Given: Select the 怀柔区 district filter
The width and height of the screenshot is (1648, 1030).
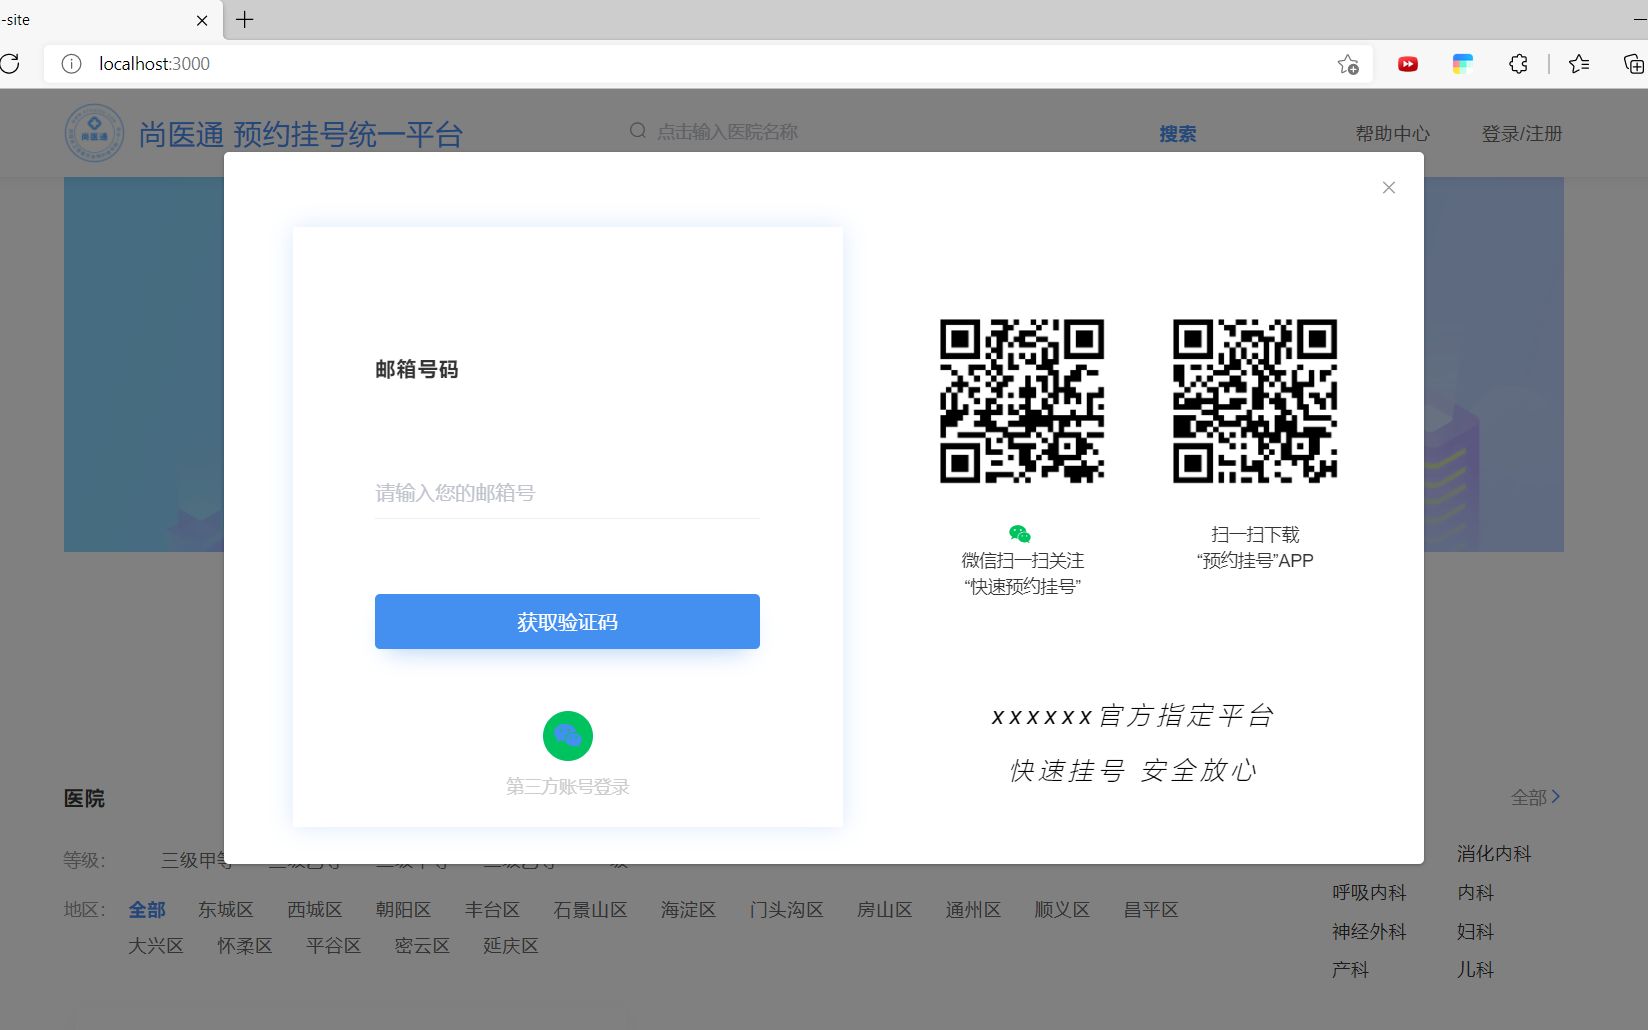Looking at the screenshot, I should 245,946.
